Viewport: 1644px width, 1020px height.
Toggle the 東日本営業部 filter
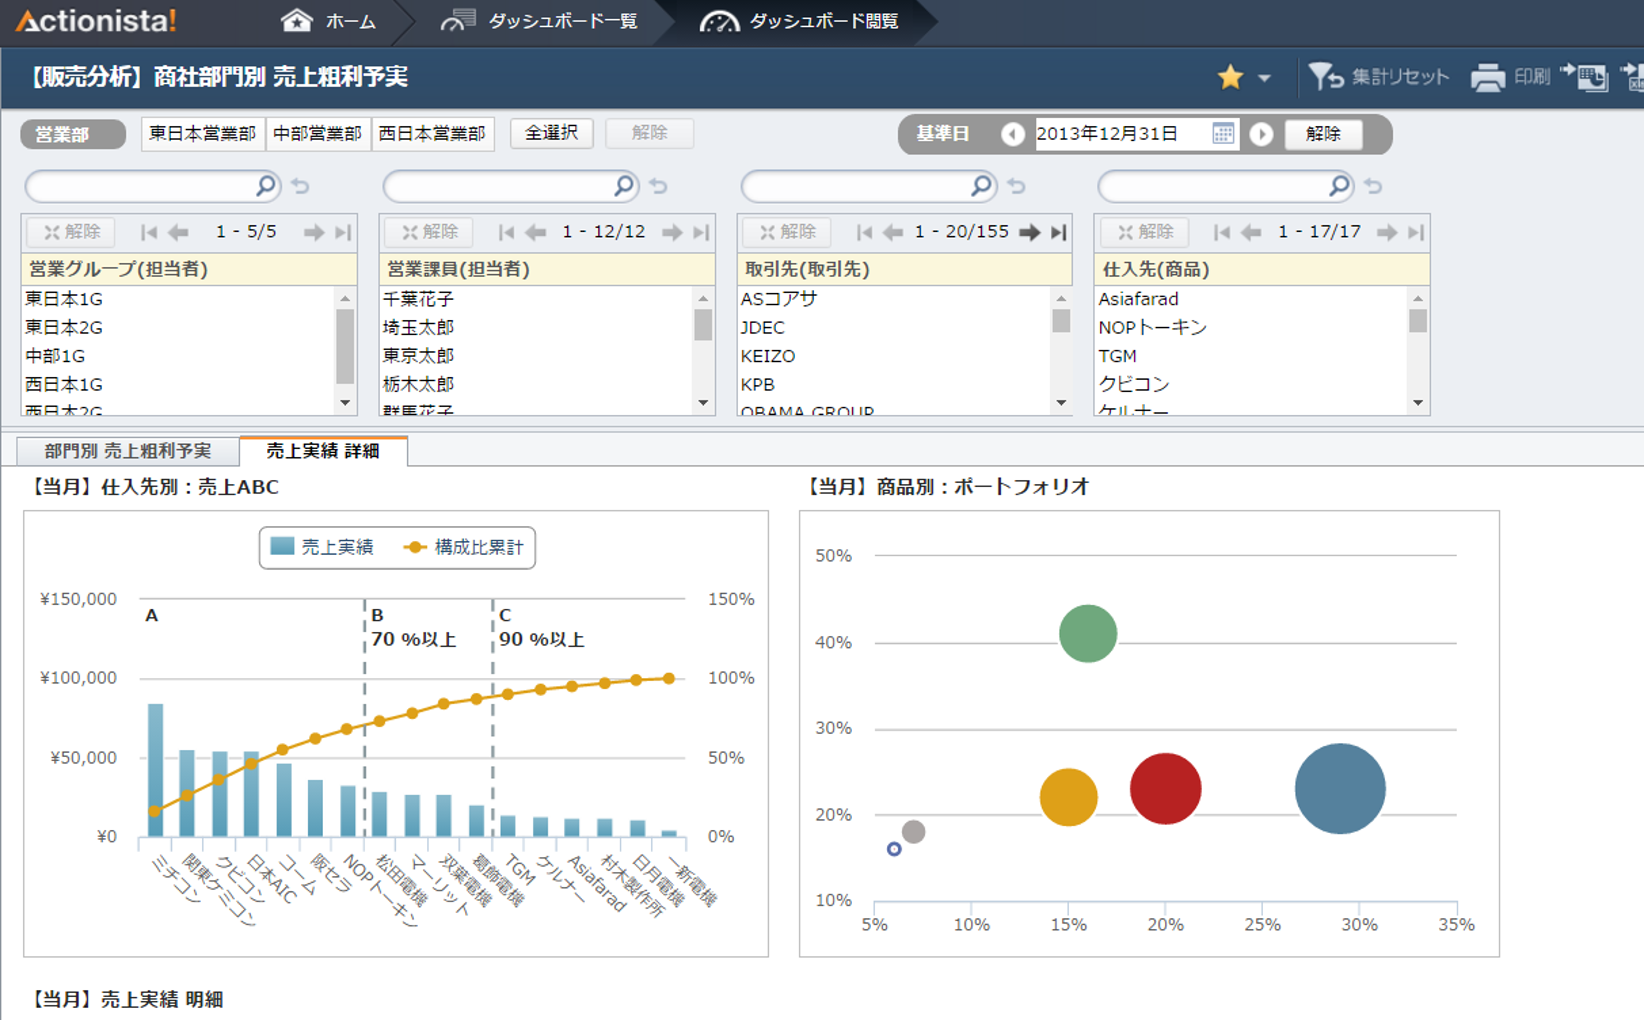tap(203, 134)
